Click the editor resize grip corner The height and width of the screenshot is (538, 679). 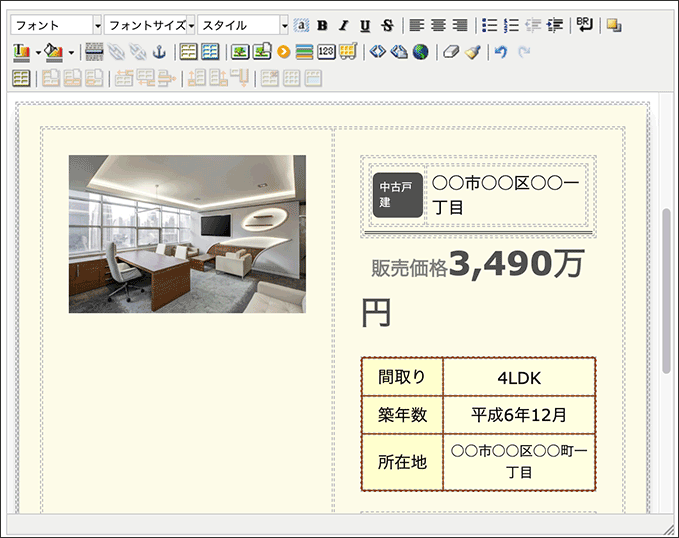(669, 528)
